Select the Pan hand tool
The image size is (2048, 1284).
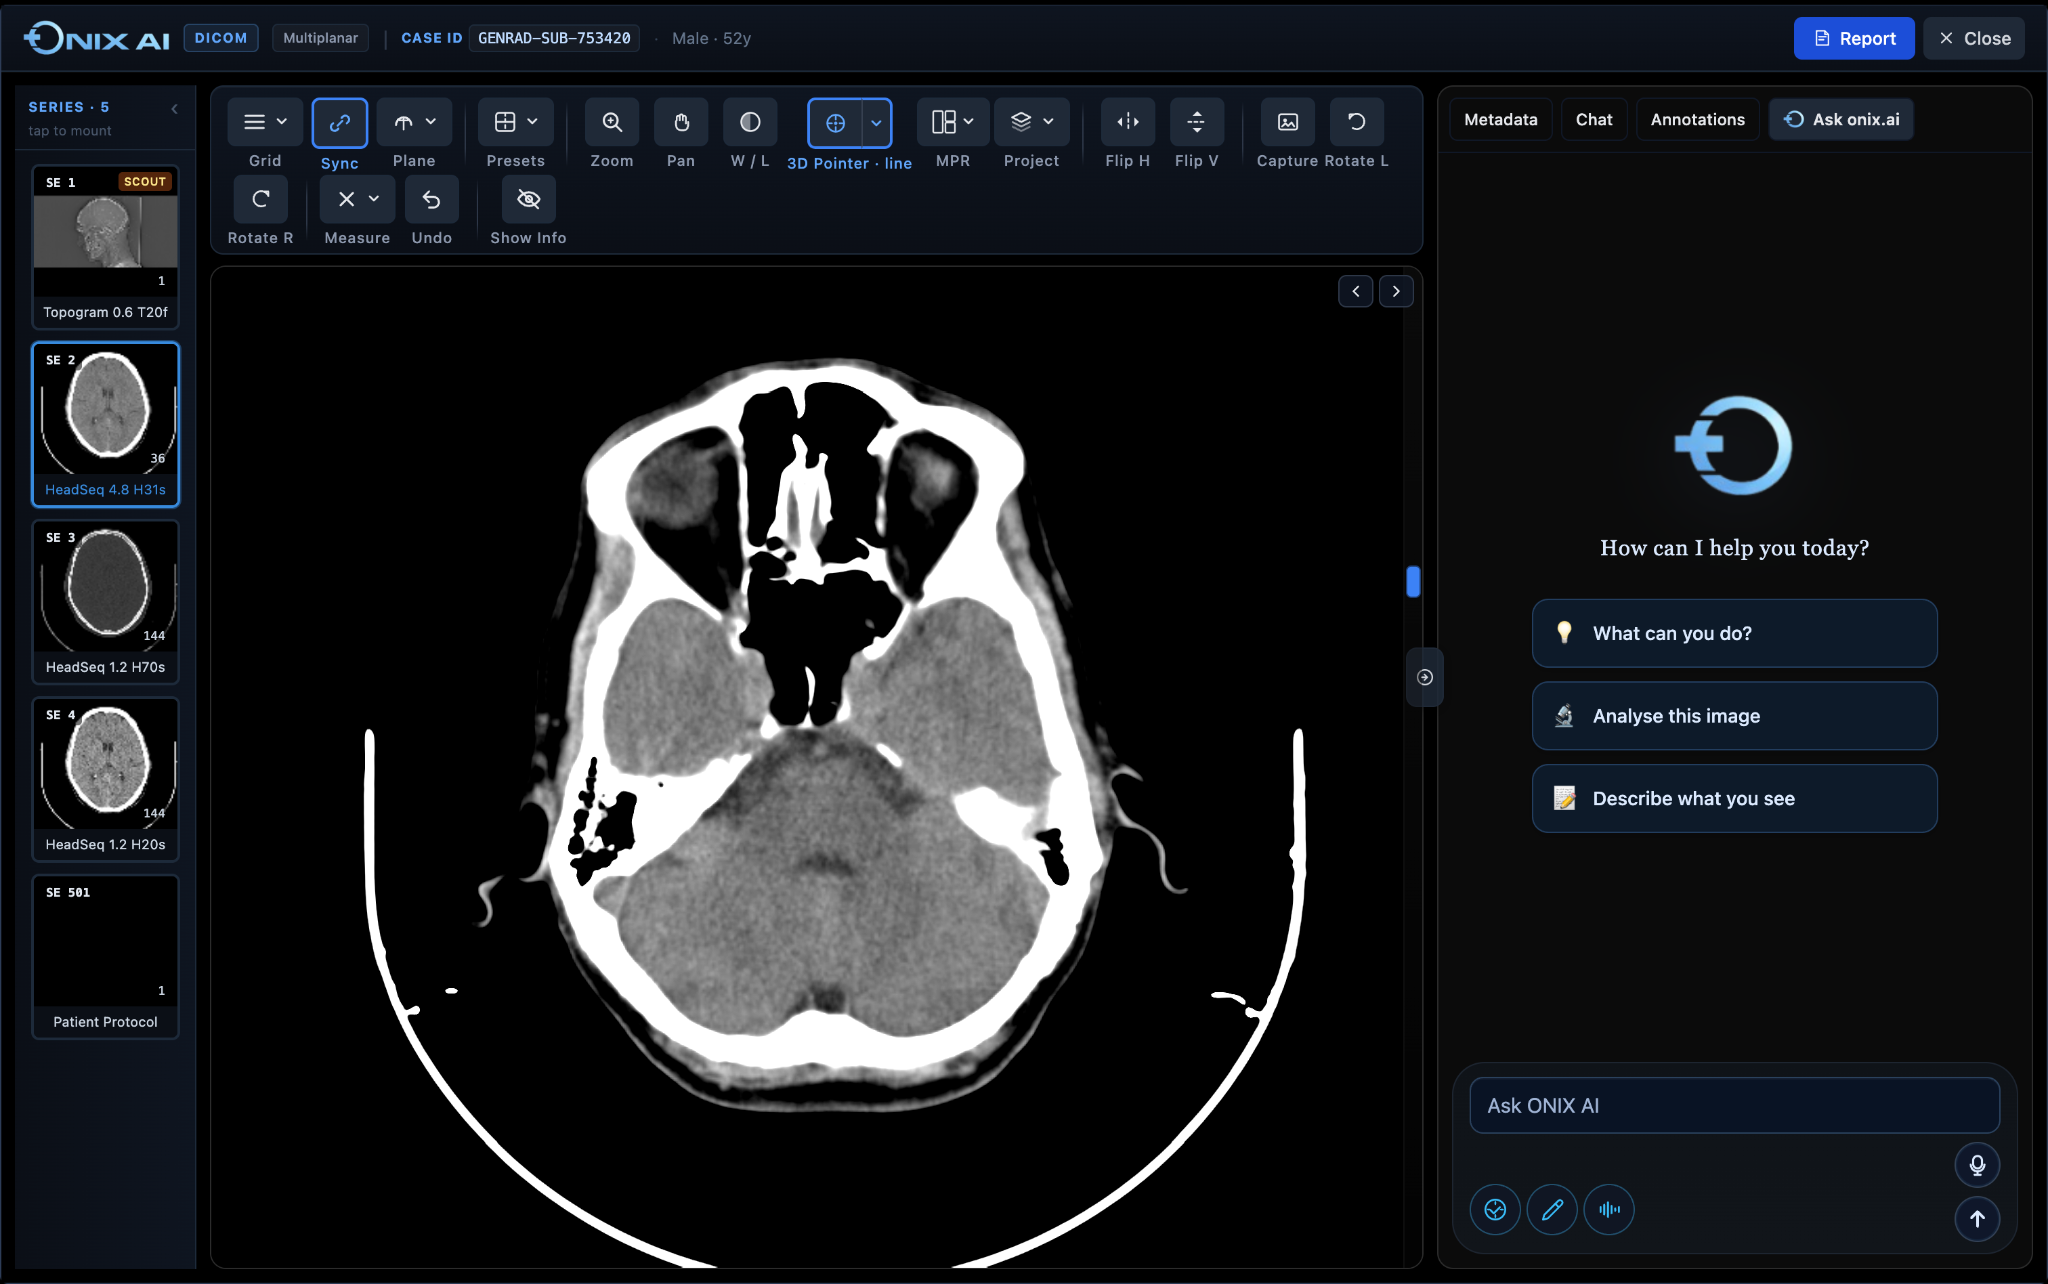681,122
